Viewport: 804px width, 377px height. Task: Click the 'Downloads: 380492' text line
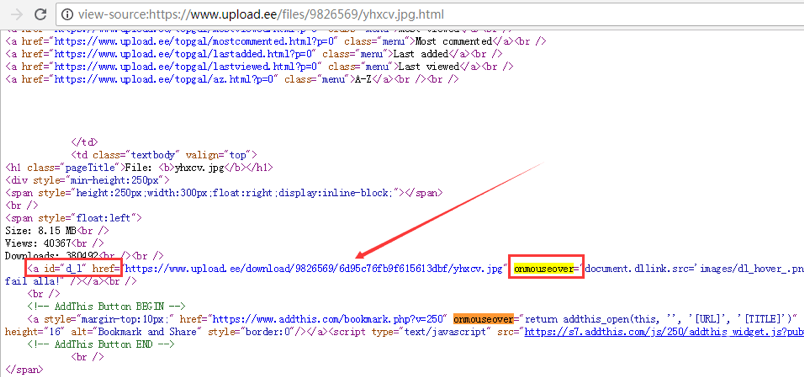point(52,255)
